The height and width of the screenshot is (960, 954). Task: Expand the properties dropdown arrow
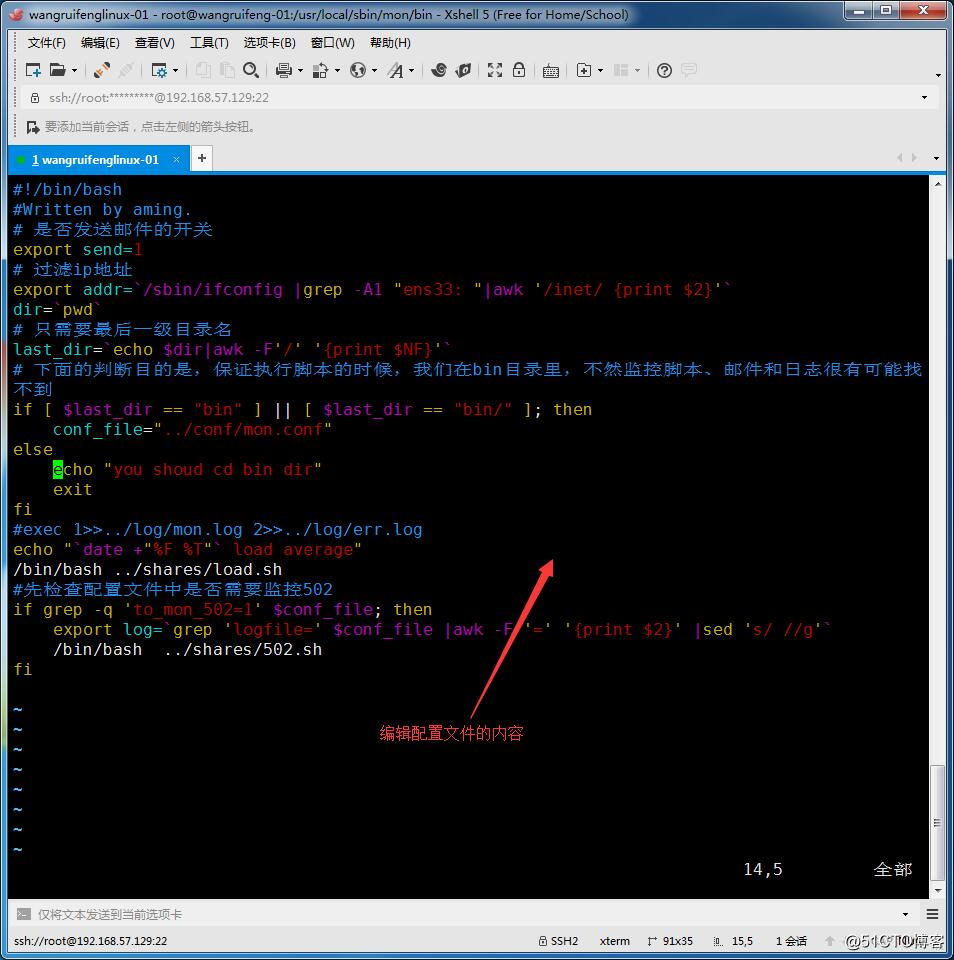176,71
